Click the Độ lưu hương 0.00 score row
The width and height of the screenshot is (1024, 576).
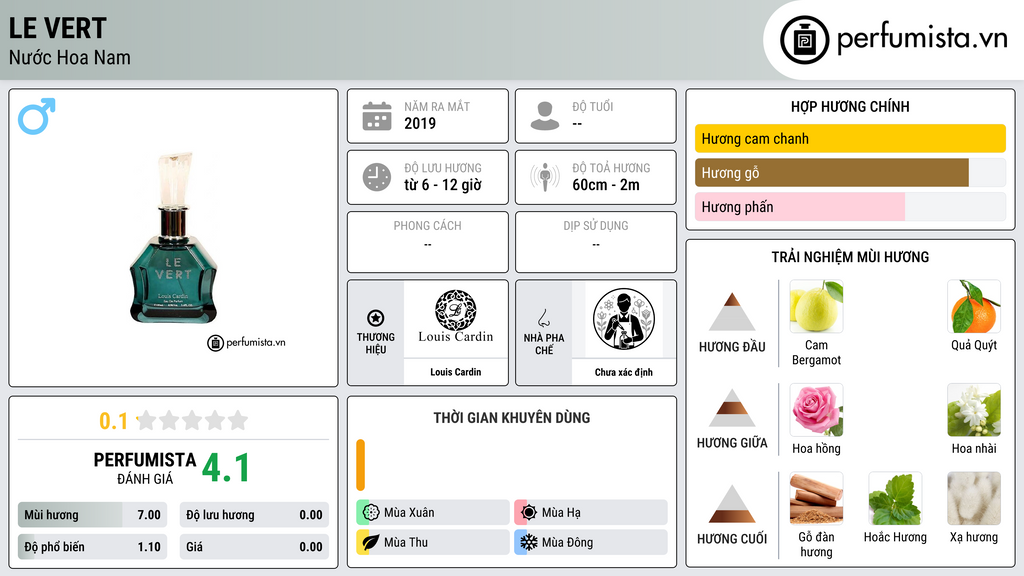[254, 515]
